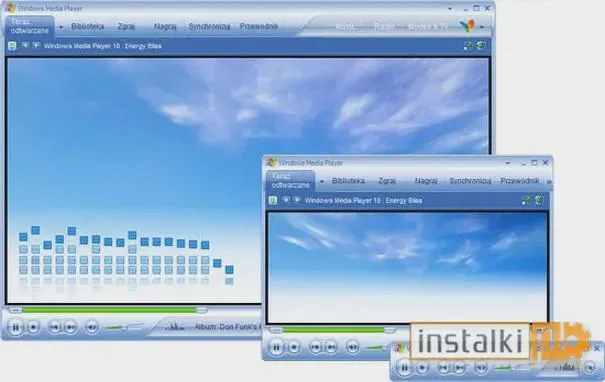Click the equalizer bars visualization in large window
Image resolution: width=605 pixels, height=382 pixels.
(126, 255)
